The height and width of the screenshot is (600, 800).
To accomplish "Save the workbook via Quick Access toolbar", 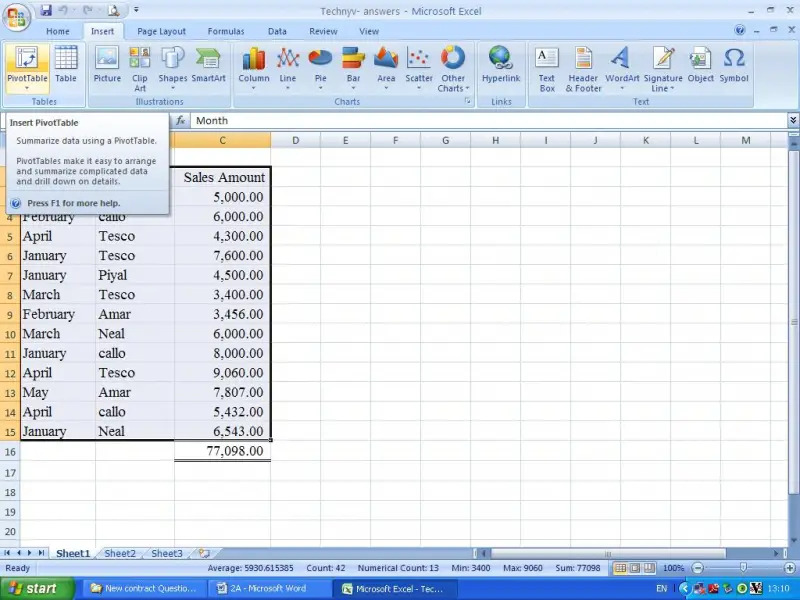I will tap(44, 9).
